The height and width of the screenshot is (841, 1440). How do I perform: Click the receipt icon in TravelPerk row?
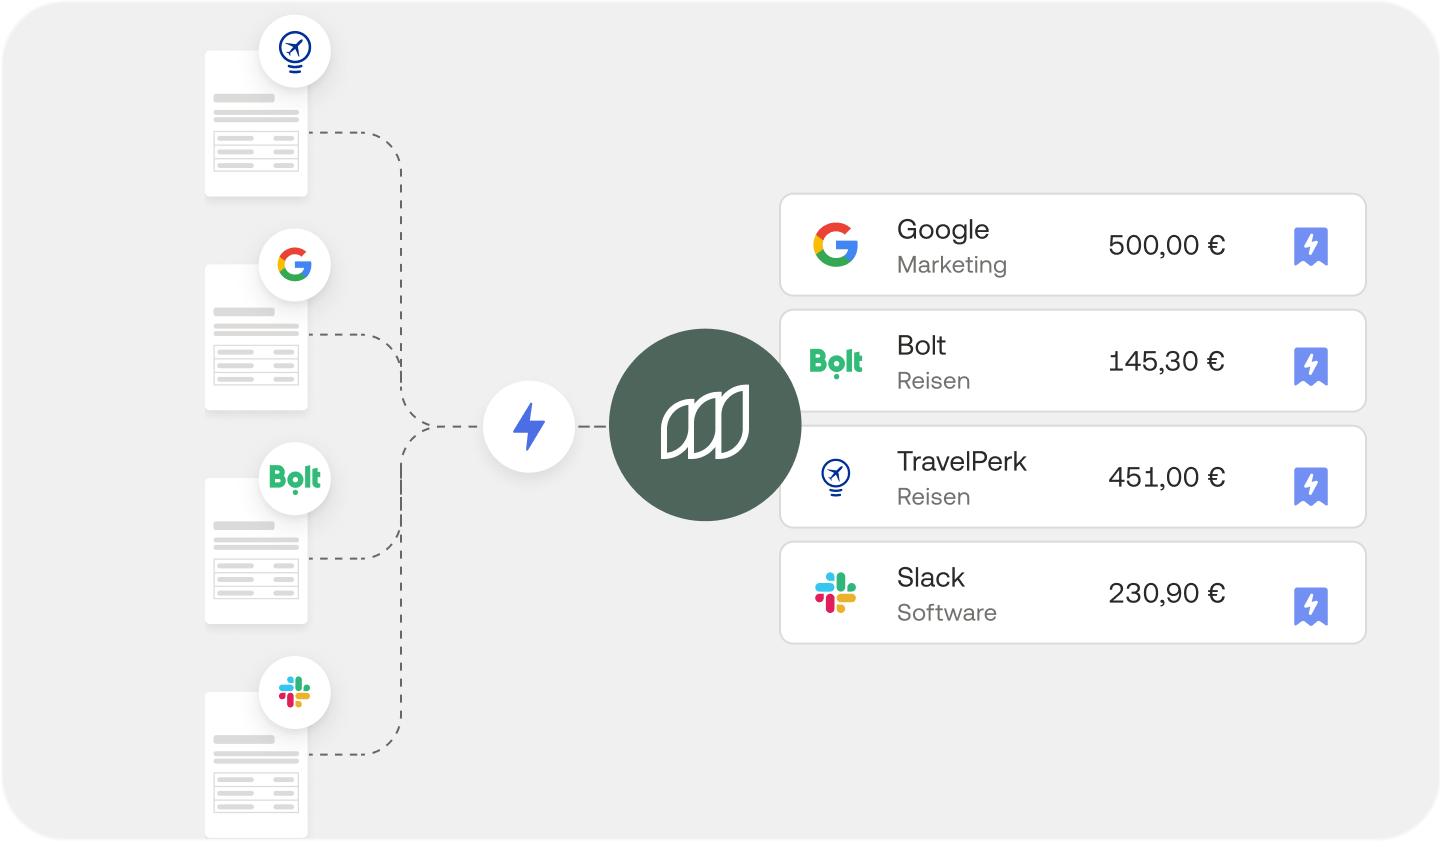pyautogui.click(x=1311, y=487)
